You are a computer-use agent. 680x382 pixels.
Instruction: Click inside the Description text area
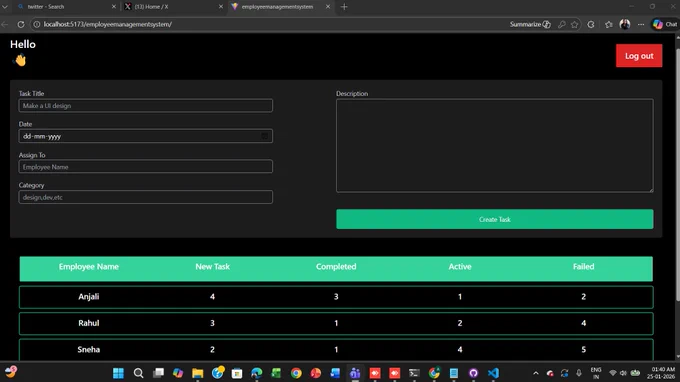point(494,146)
